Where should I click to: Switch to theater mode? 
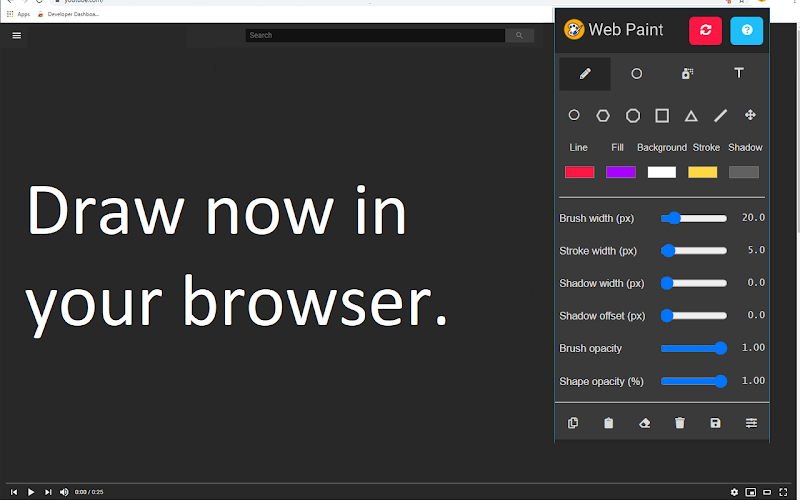[x=767, y=492]
